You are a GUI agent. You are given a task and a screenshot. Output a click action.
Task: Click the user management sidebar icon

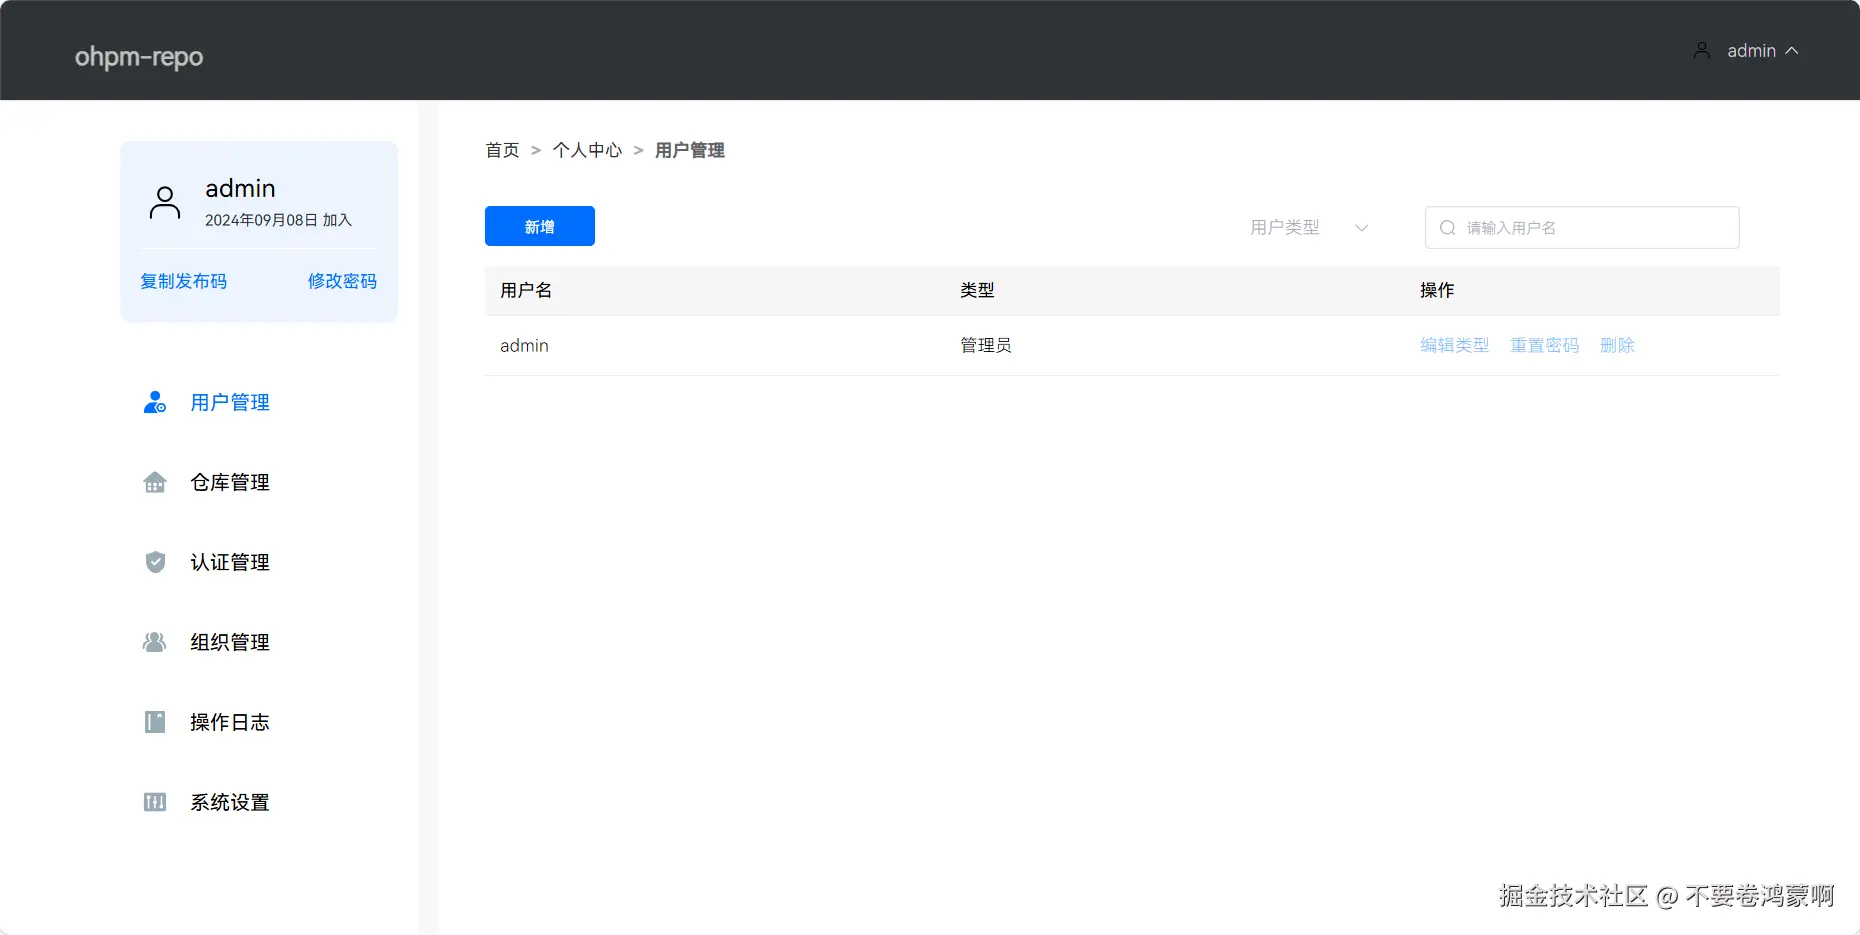(x=155, y=402)
